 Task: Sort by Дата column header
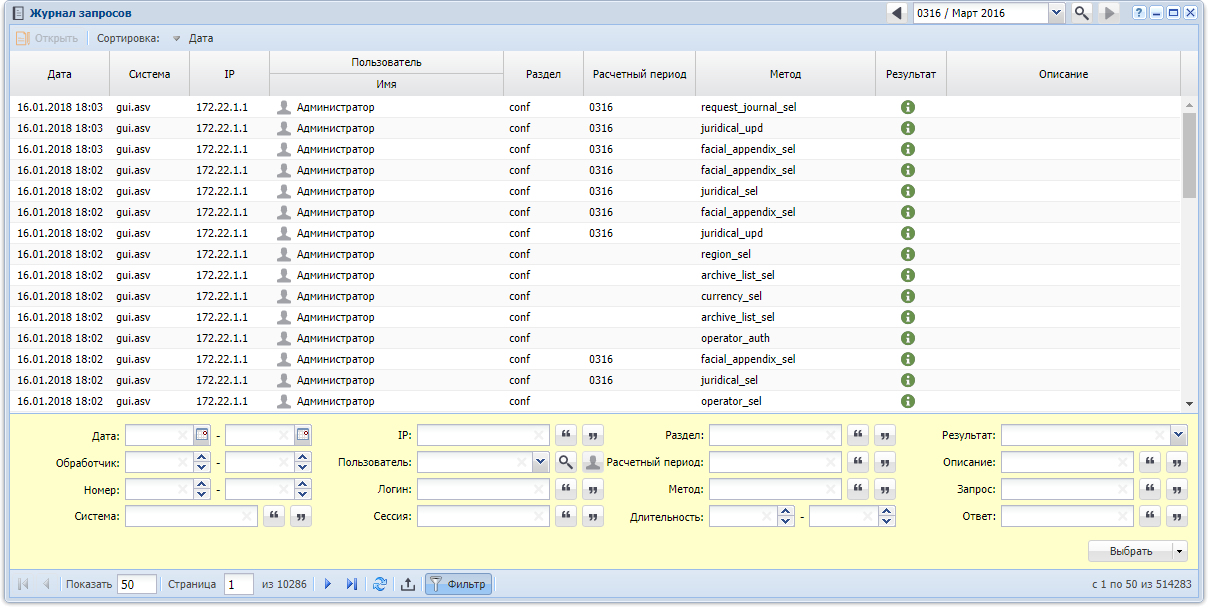(59, 74)
